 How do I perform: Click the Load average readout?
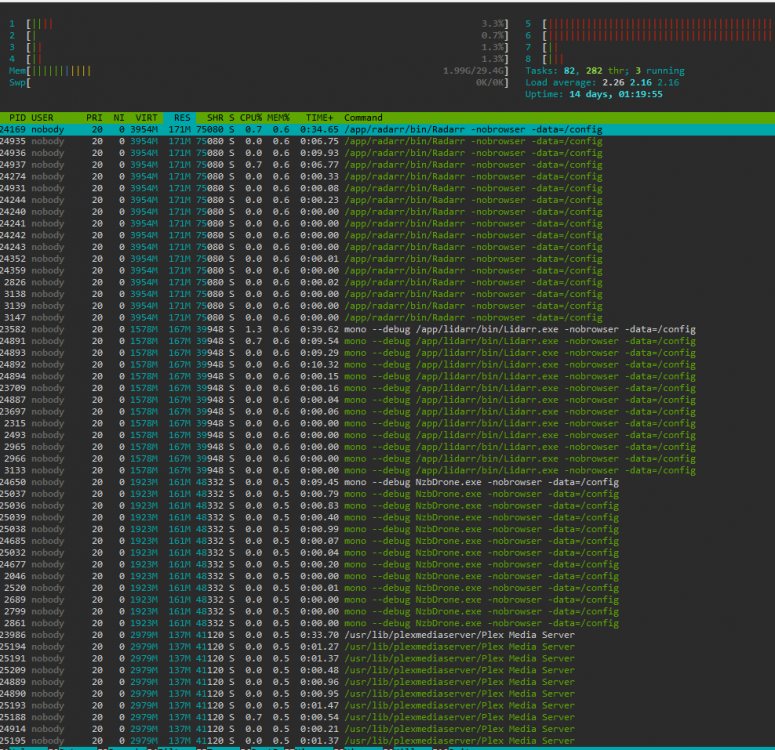click(x=602, y=83)
